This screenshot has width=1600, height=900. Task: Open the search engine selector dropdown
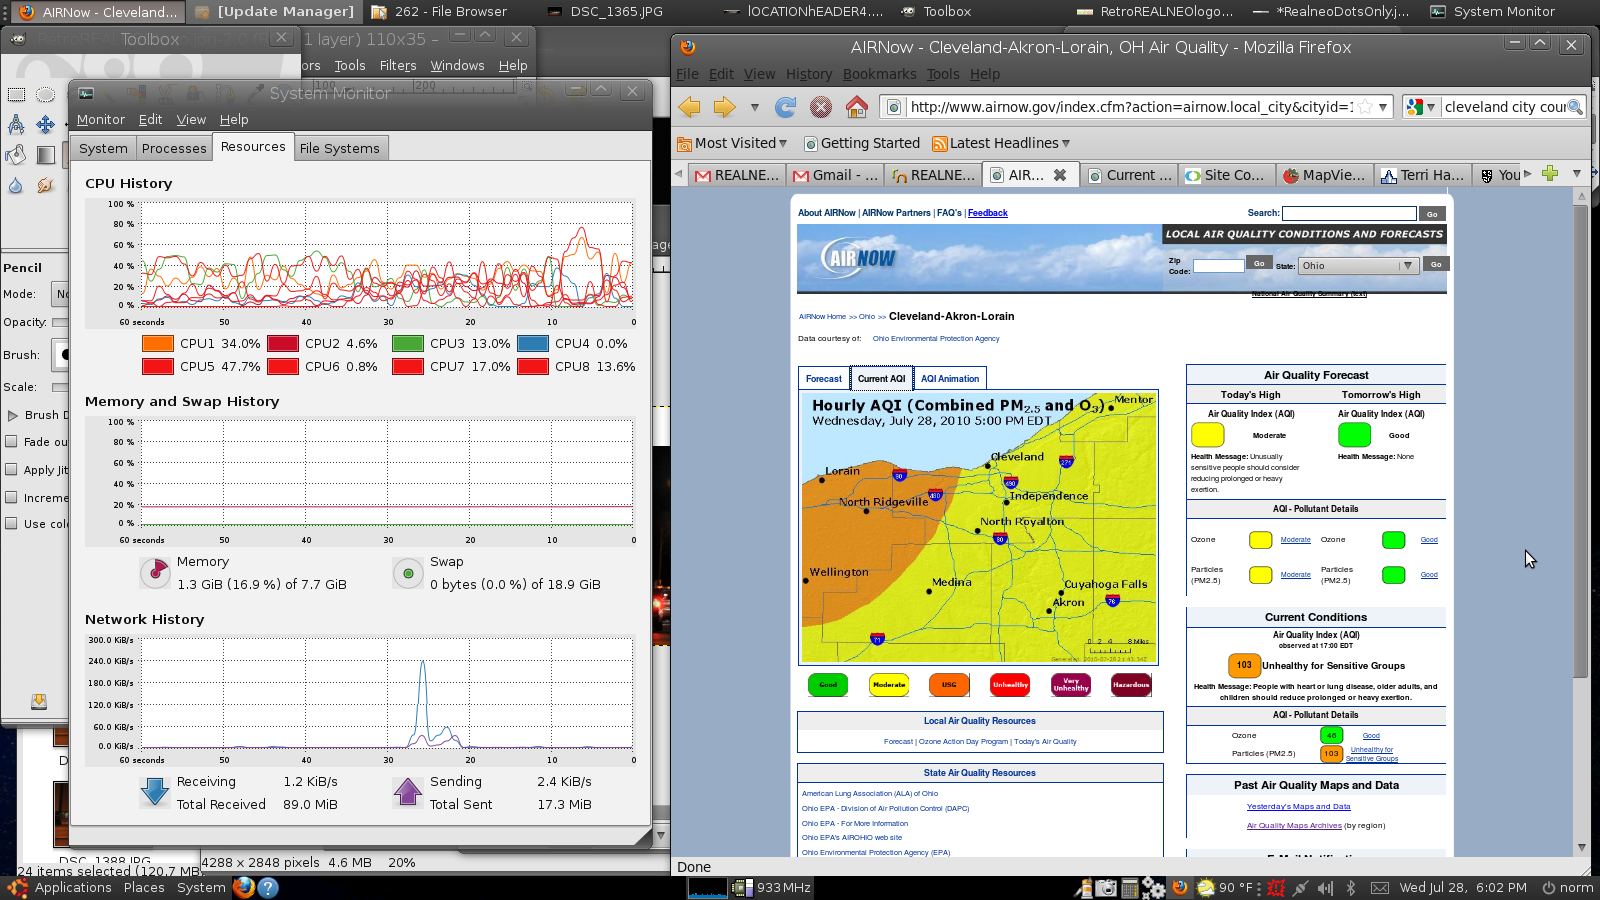(x=1420, y=107)
